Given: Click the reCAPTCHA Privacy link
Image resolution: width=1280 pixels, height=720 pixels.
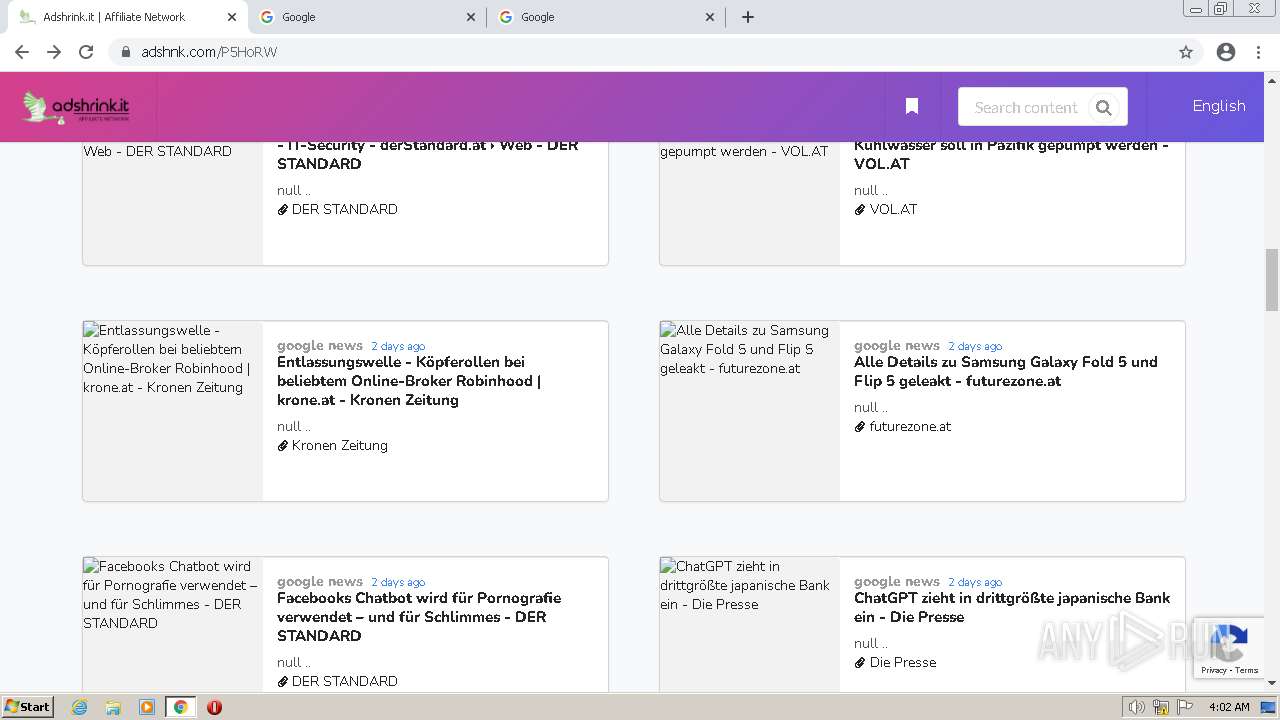Looking at the screenshot, I should tap(1214, 671).
